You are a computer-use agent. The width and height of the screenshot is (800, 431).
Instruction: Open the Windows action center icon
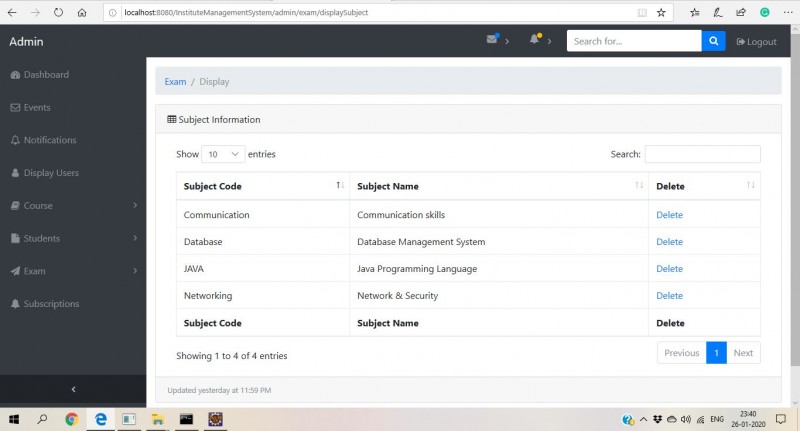781,419
